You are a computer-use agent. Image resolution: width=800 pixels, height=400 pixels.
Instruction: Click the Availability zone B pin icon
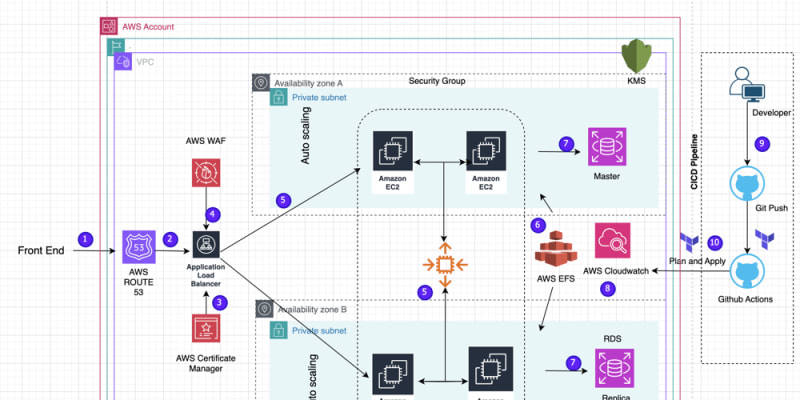(264, 309)
